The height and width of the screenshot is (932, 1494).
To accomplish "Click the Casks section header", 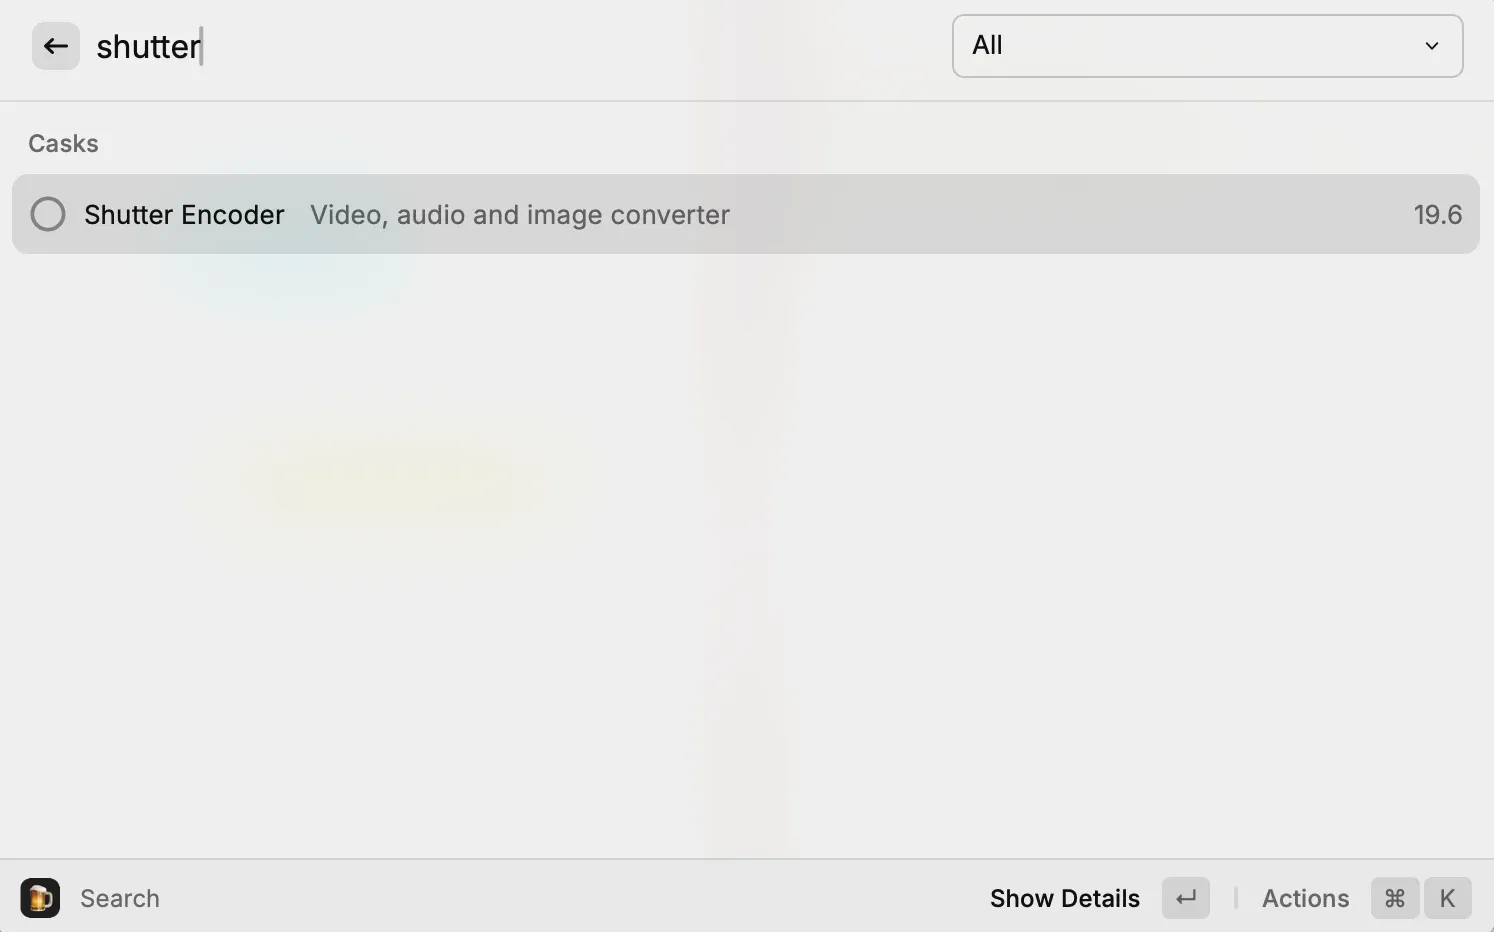I will click(x=63, y=143).
